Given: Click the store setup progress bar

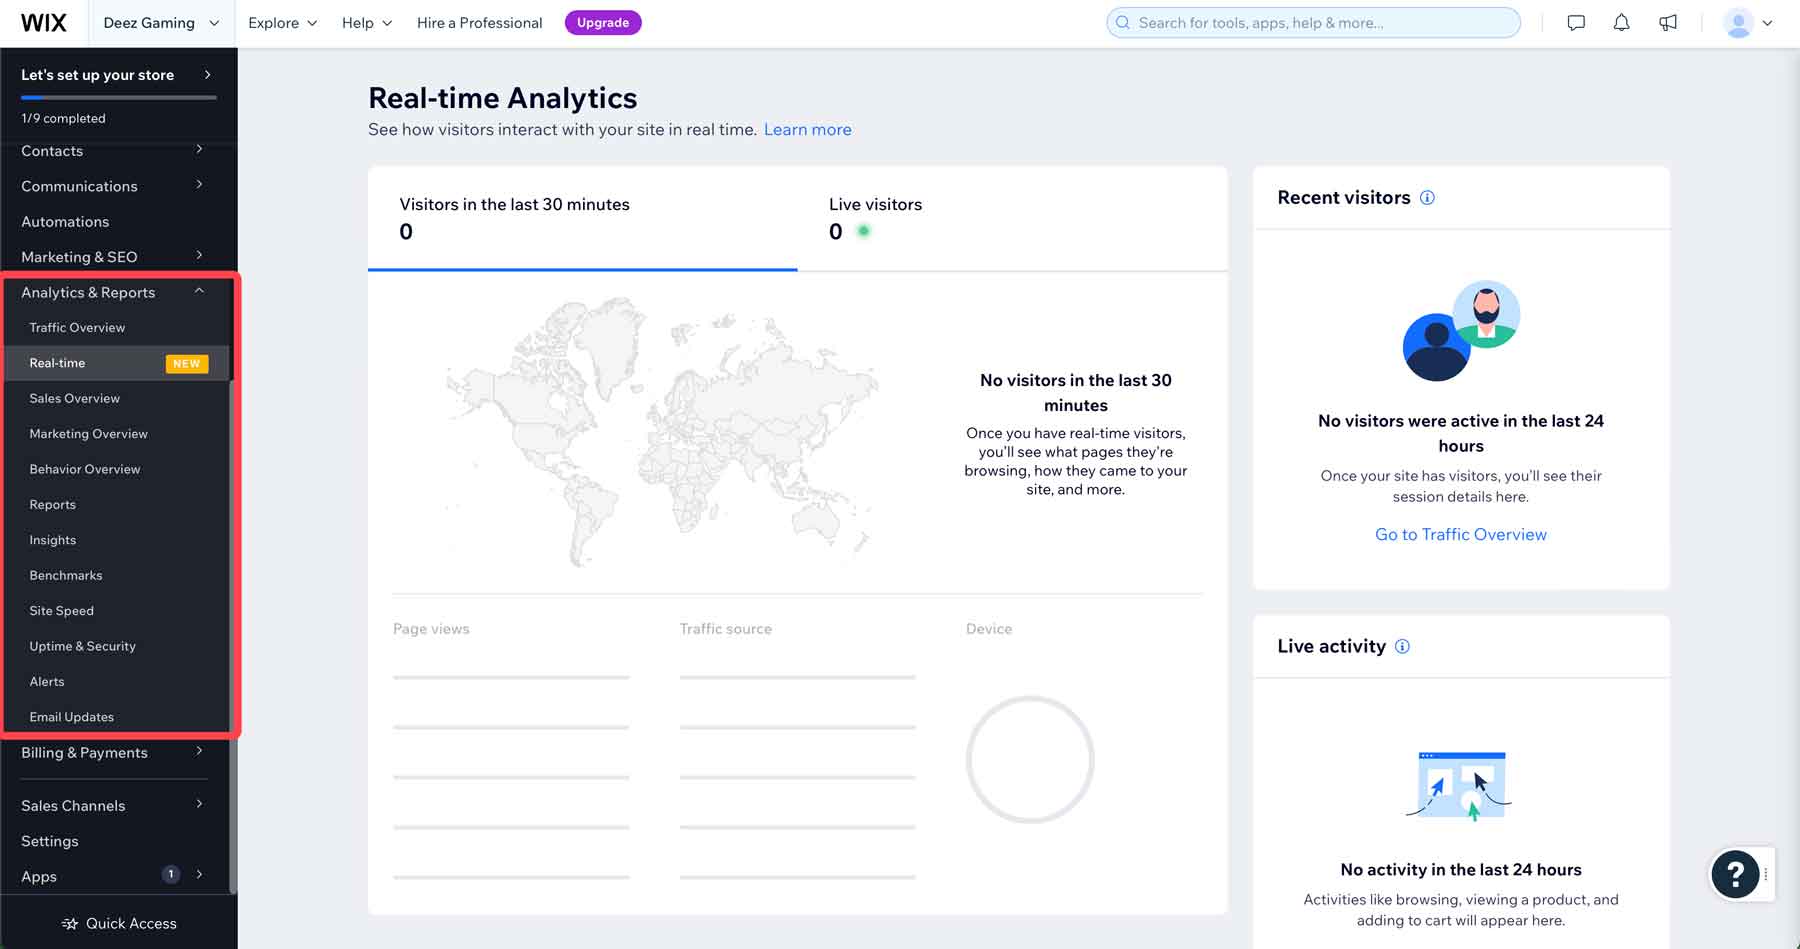Looking at the screenshot, I should click(x=117, y=97).
